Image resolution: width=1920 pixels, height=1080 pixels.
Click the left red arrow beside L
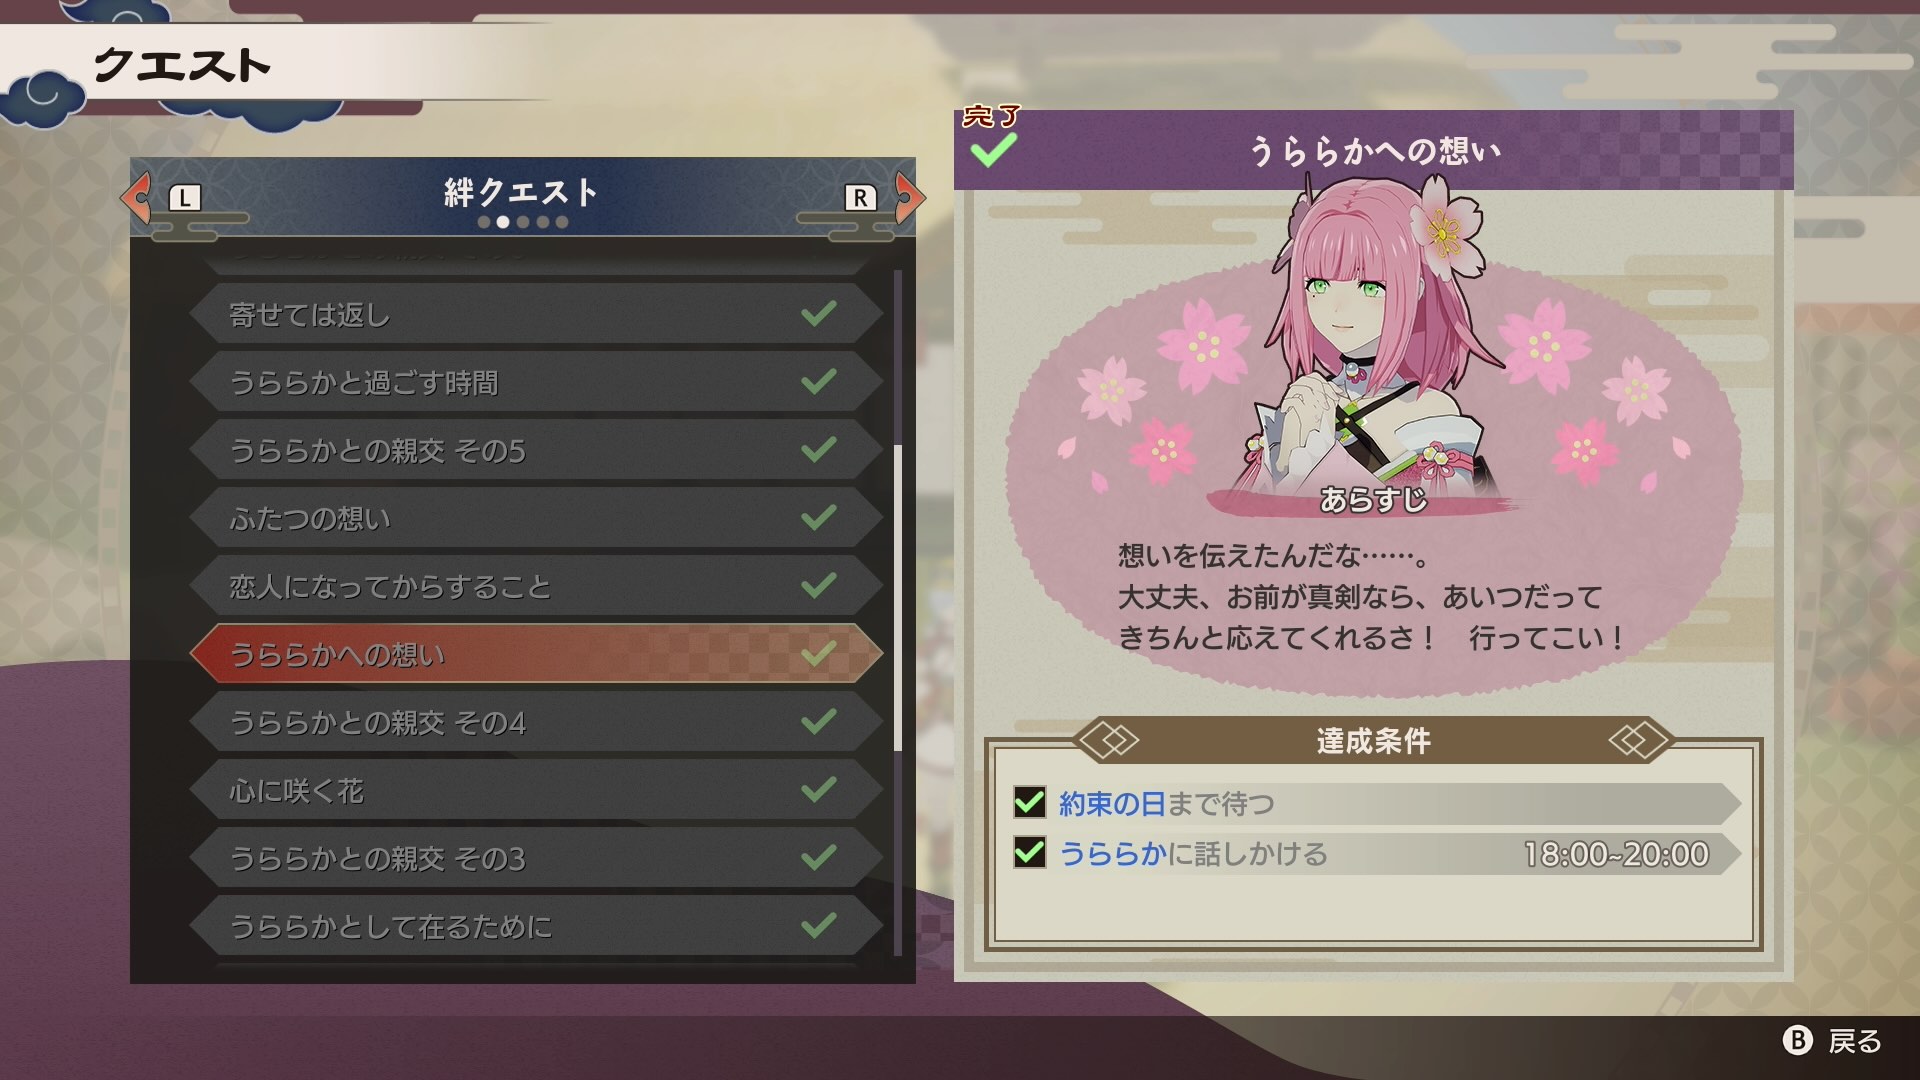(x=137, y=197)
